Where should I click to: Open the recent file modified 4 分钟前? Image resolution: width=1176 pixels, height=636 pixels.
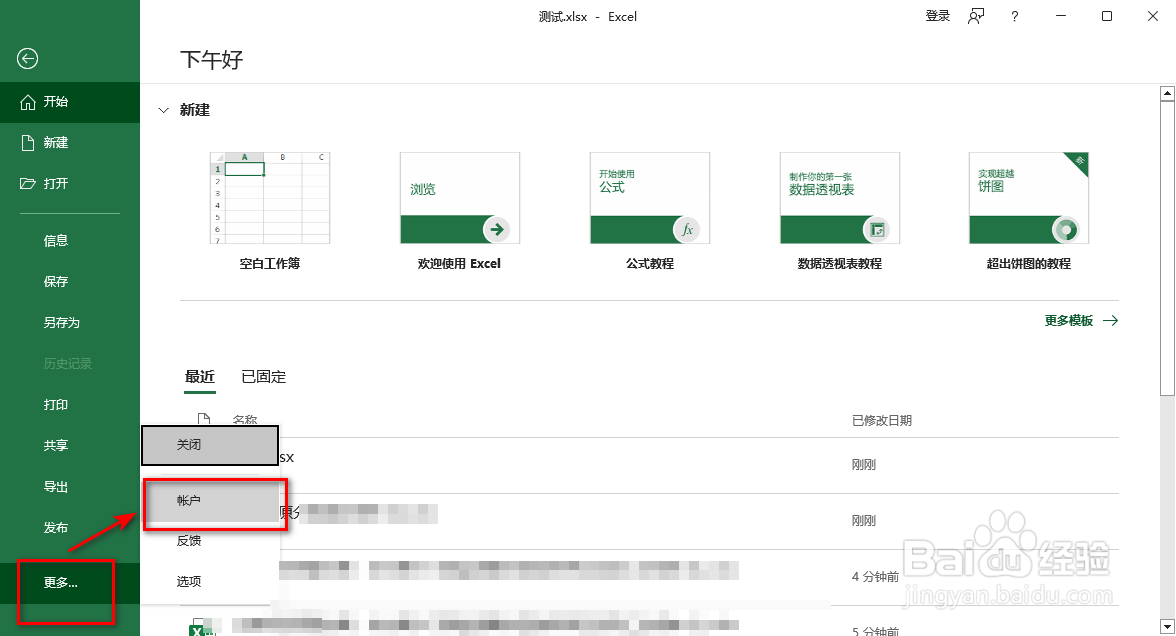point(650,577)
